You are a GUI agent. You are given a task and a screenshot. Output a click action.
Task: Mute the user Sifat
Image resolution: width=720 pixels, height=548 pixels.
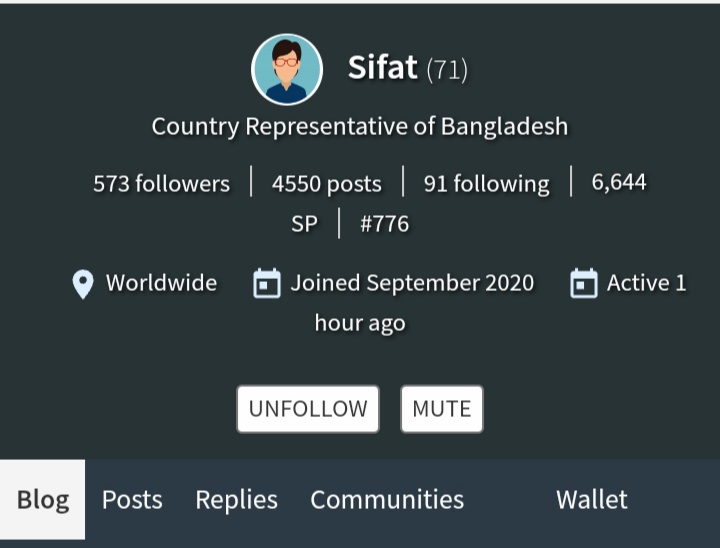tap(442, 409)
